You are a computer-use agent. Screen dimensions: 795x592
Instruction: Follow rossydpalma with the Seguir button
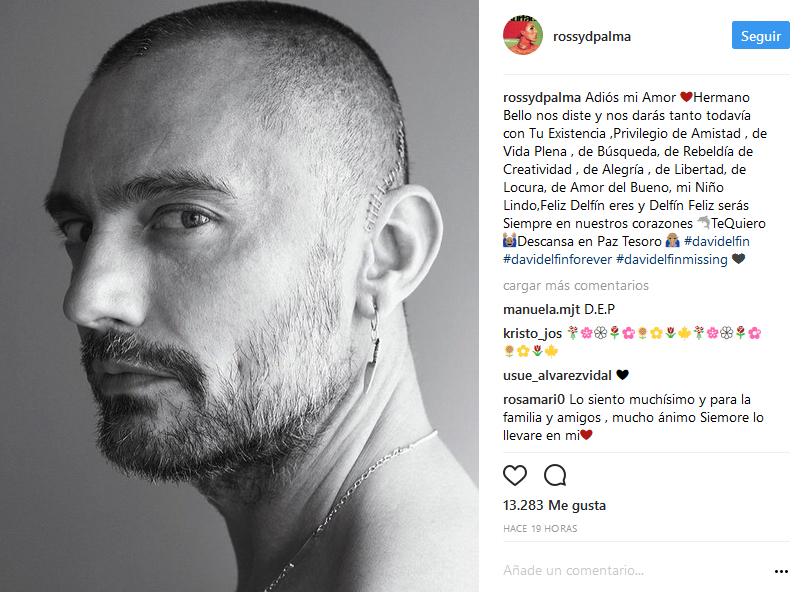(x=761, y=35)
